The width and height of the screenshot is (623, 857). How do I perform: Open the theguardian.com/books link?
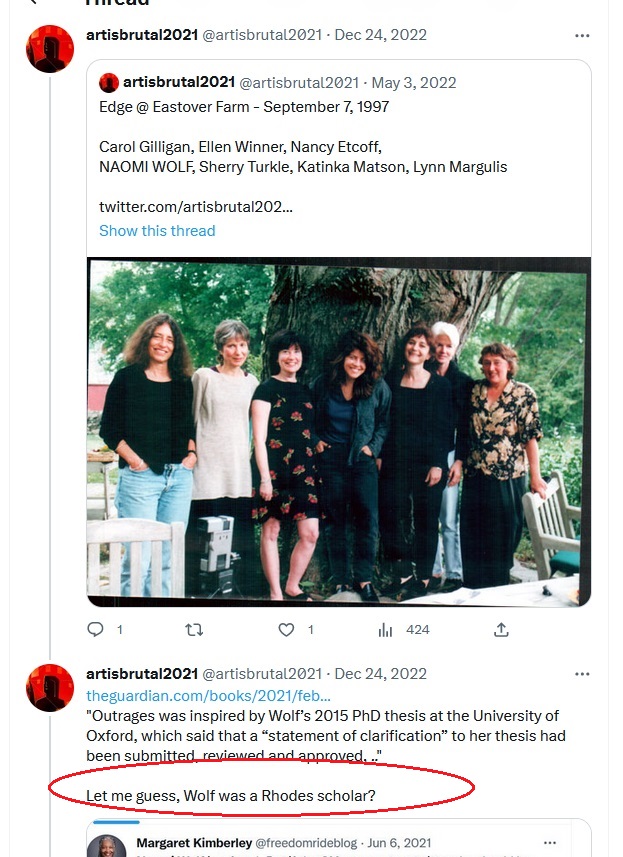(208, 695)
